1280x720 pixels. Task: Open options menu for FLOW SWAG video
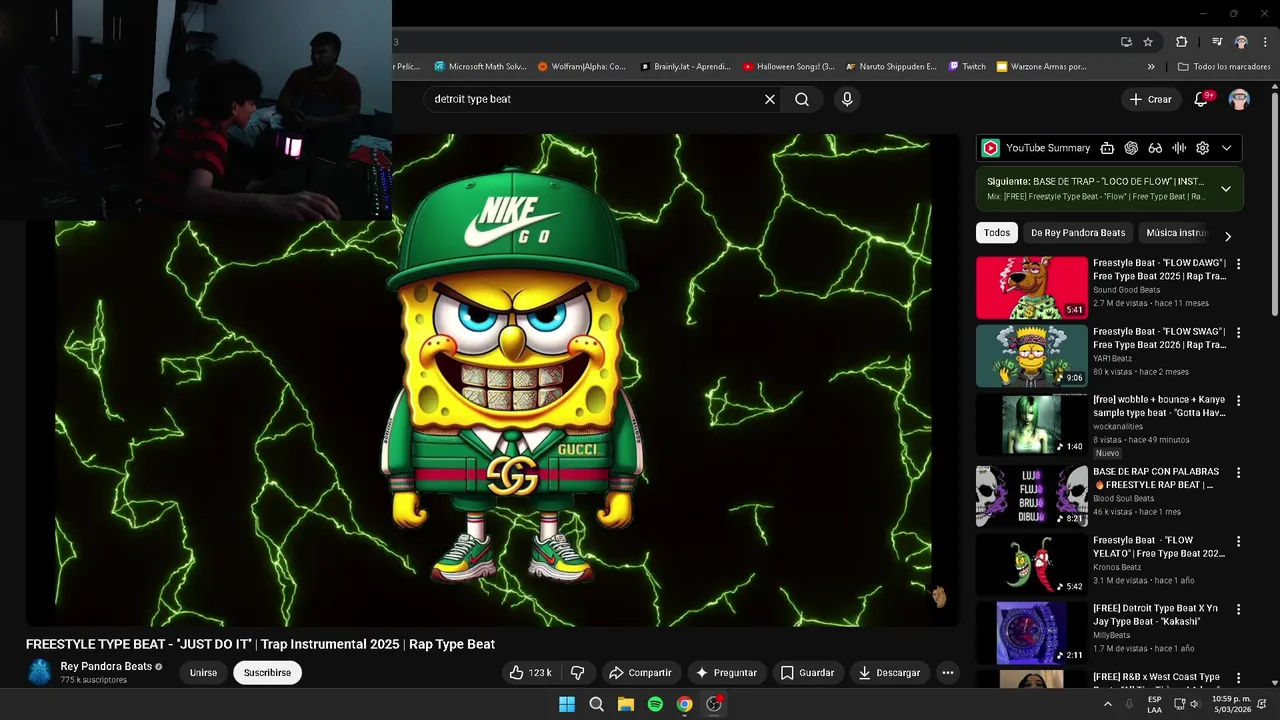1239,333
